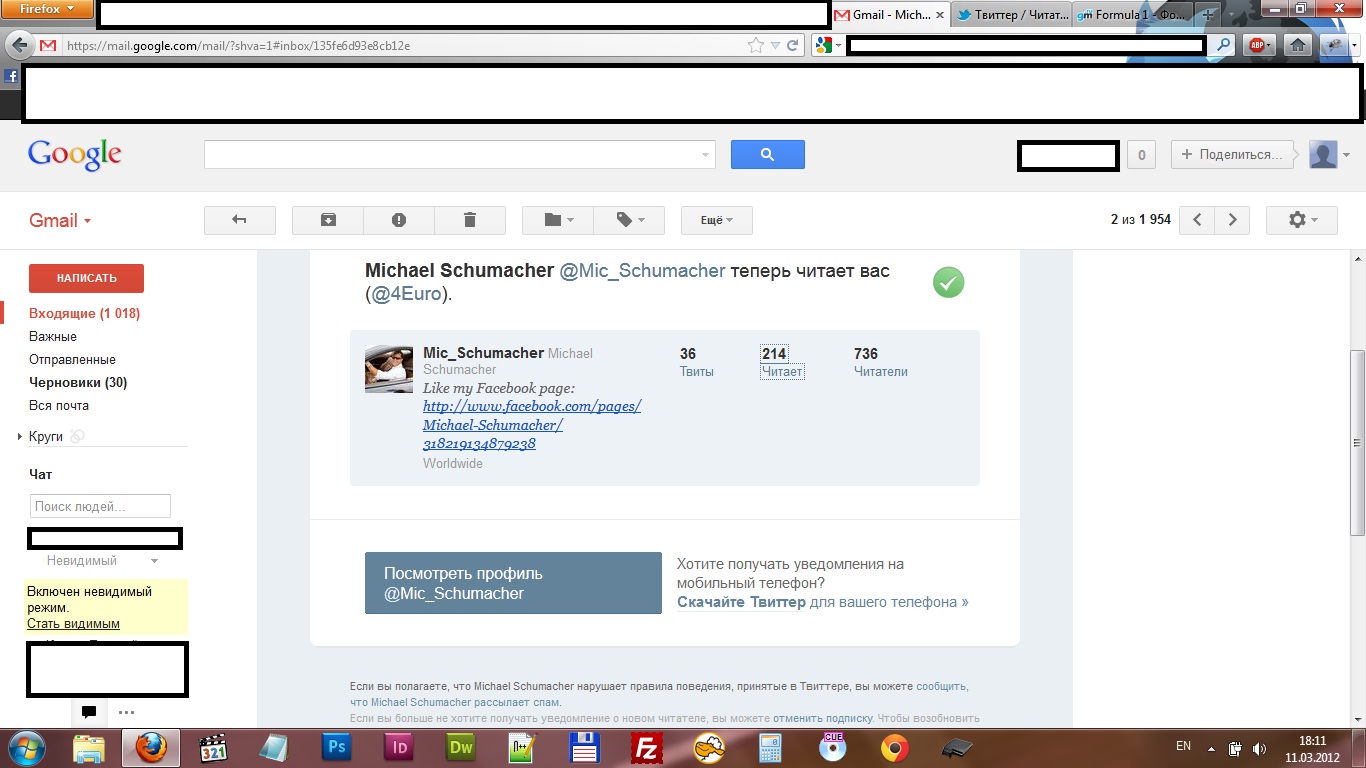Click the EN language indicator in tray
The height and width of the screenshot is (768, 1366).
coord(1183,746)
